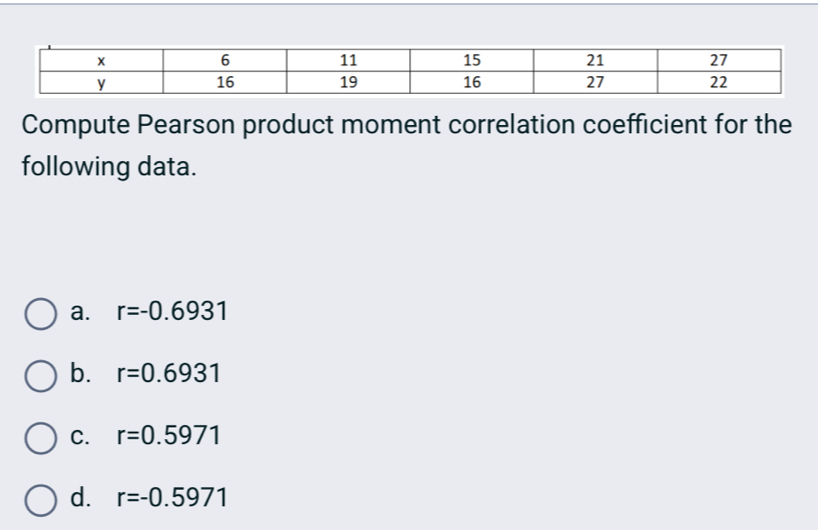Viewport: 818px width, 530px height.
Task: Click the table cell containing 21
Action: (596, 60)
